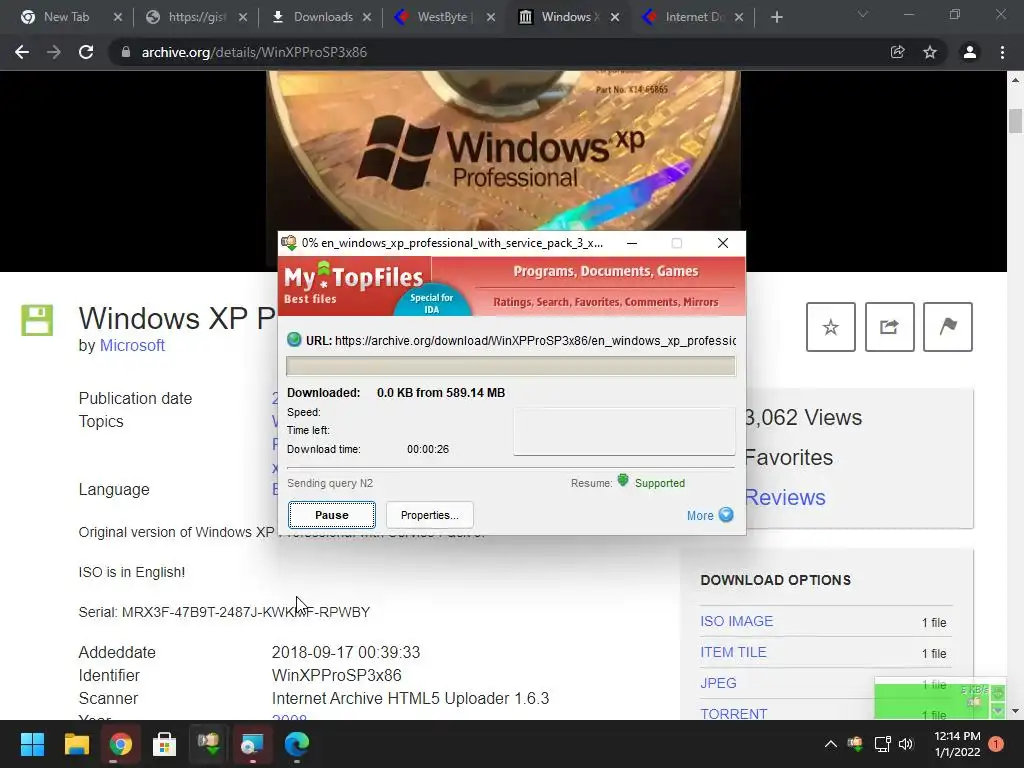Screen dimensions: 1024x768
Task: Open Microsoft Store from taskbar
Action: (165, 744)
